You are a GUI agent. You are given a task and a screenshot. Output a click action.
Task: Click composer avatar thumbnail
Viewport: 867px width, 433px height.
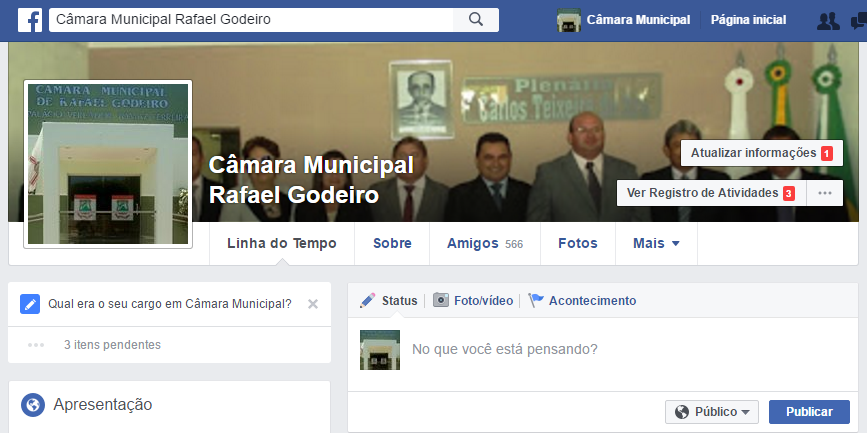coord(380,350)
